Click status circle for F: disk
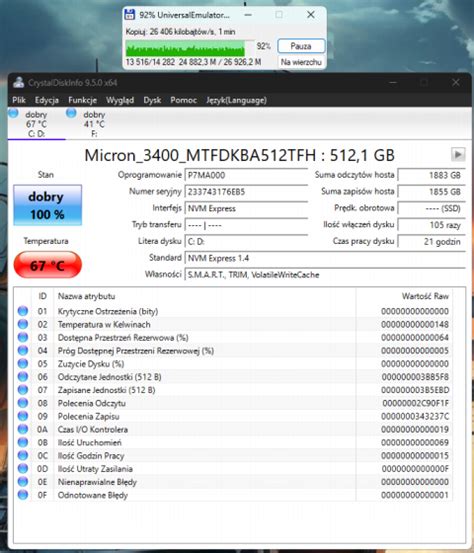Screen dimensions: 474x553 pos(71,113)
